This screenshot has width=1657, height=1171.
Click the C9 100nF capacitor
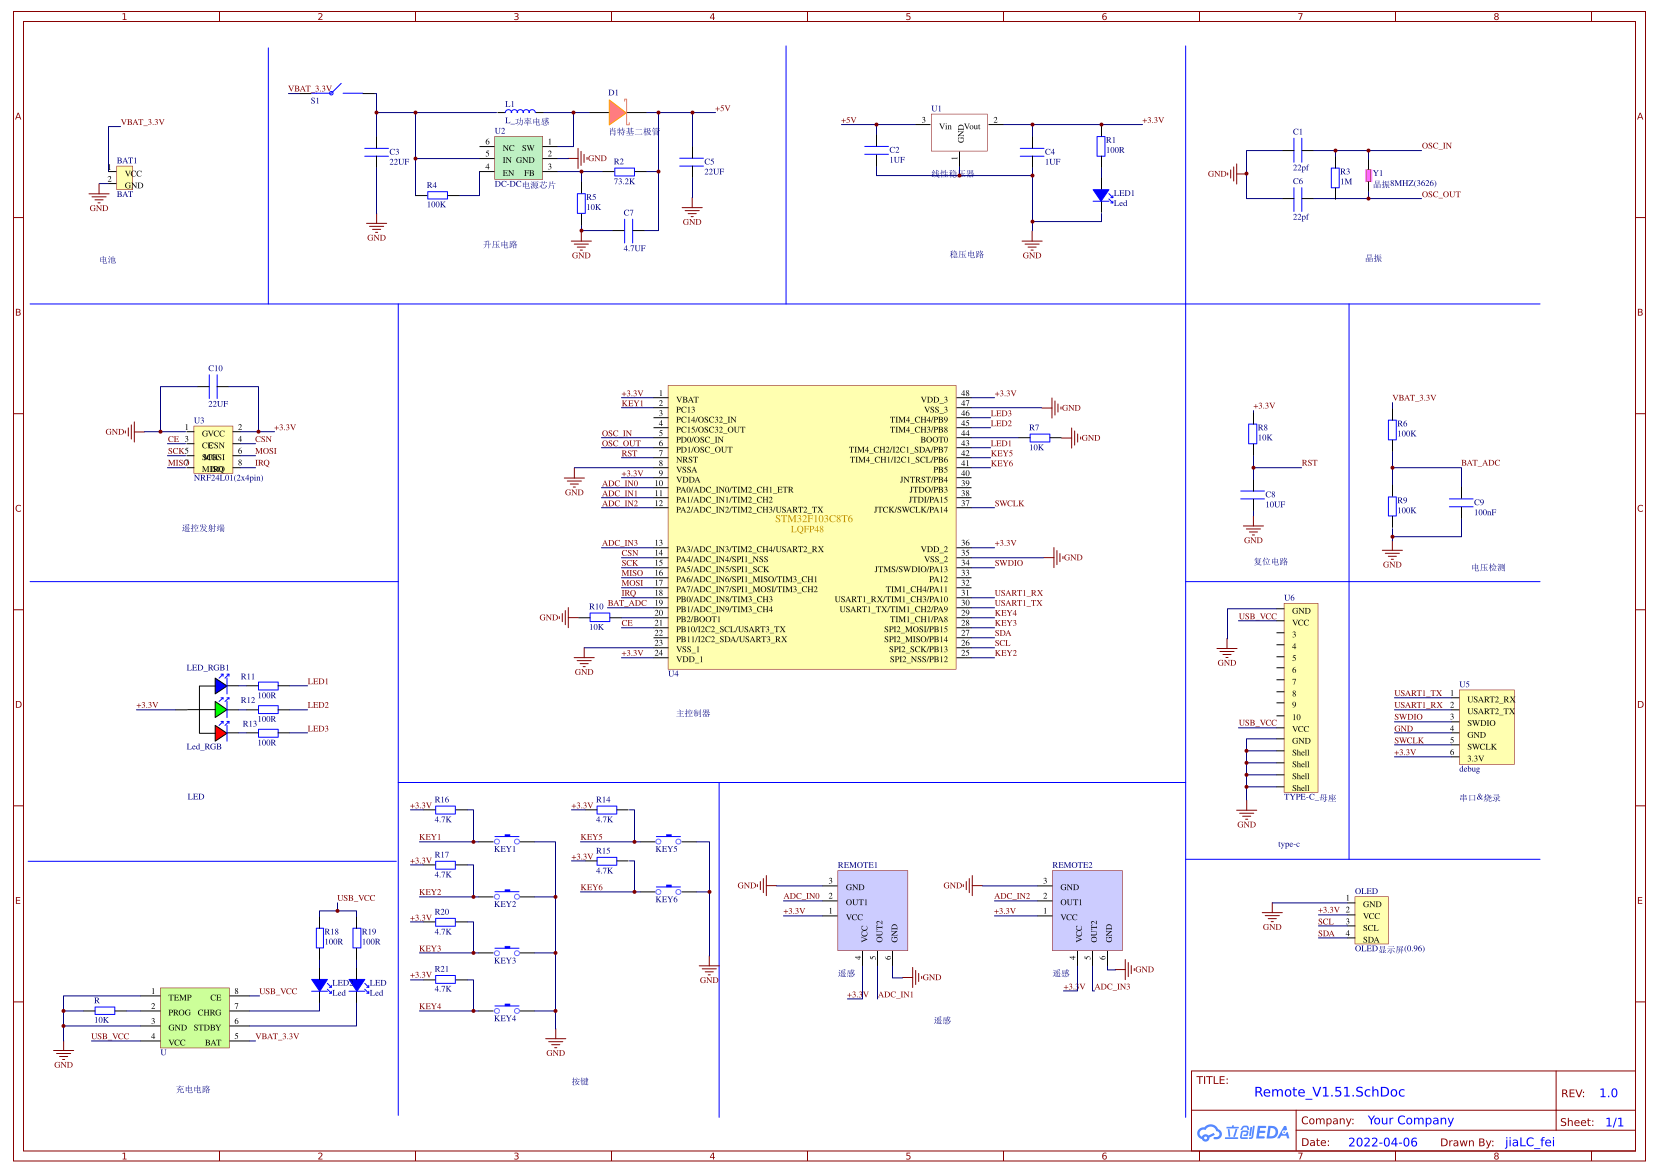tap(1461, 503)
